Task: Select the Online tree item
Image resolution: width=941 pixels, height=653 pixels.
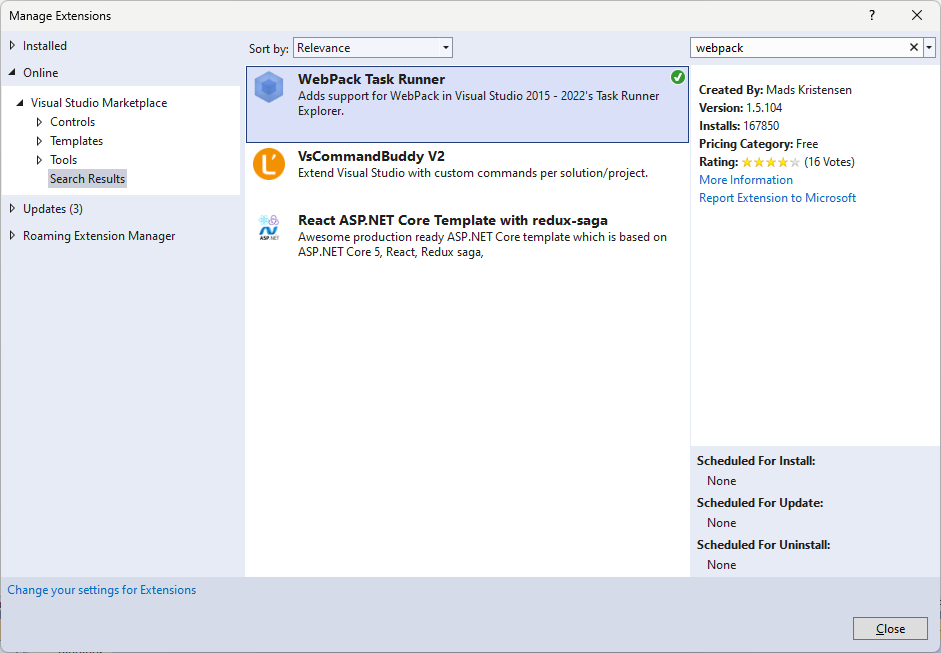Action: [40, 73]
